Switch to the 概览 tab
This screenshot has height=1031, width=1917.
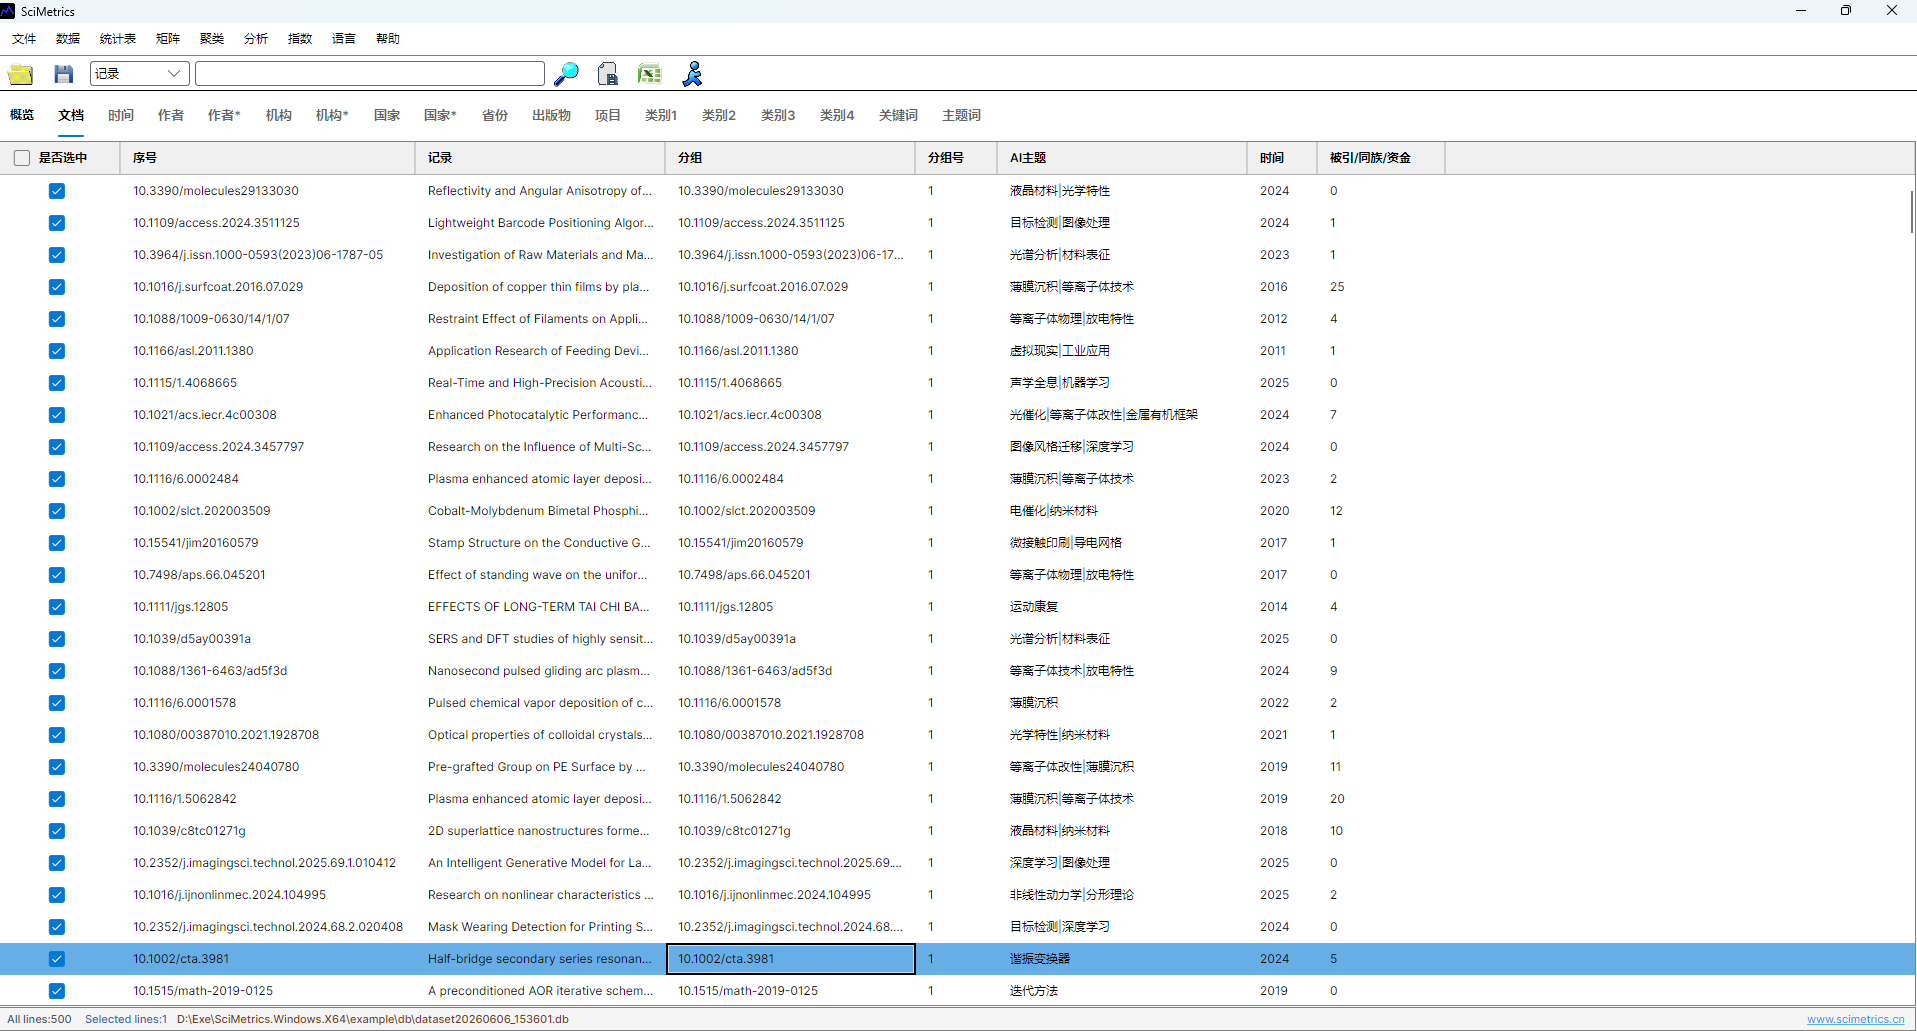coord(22,115)
